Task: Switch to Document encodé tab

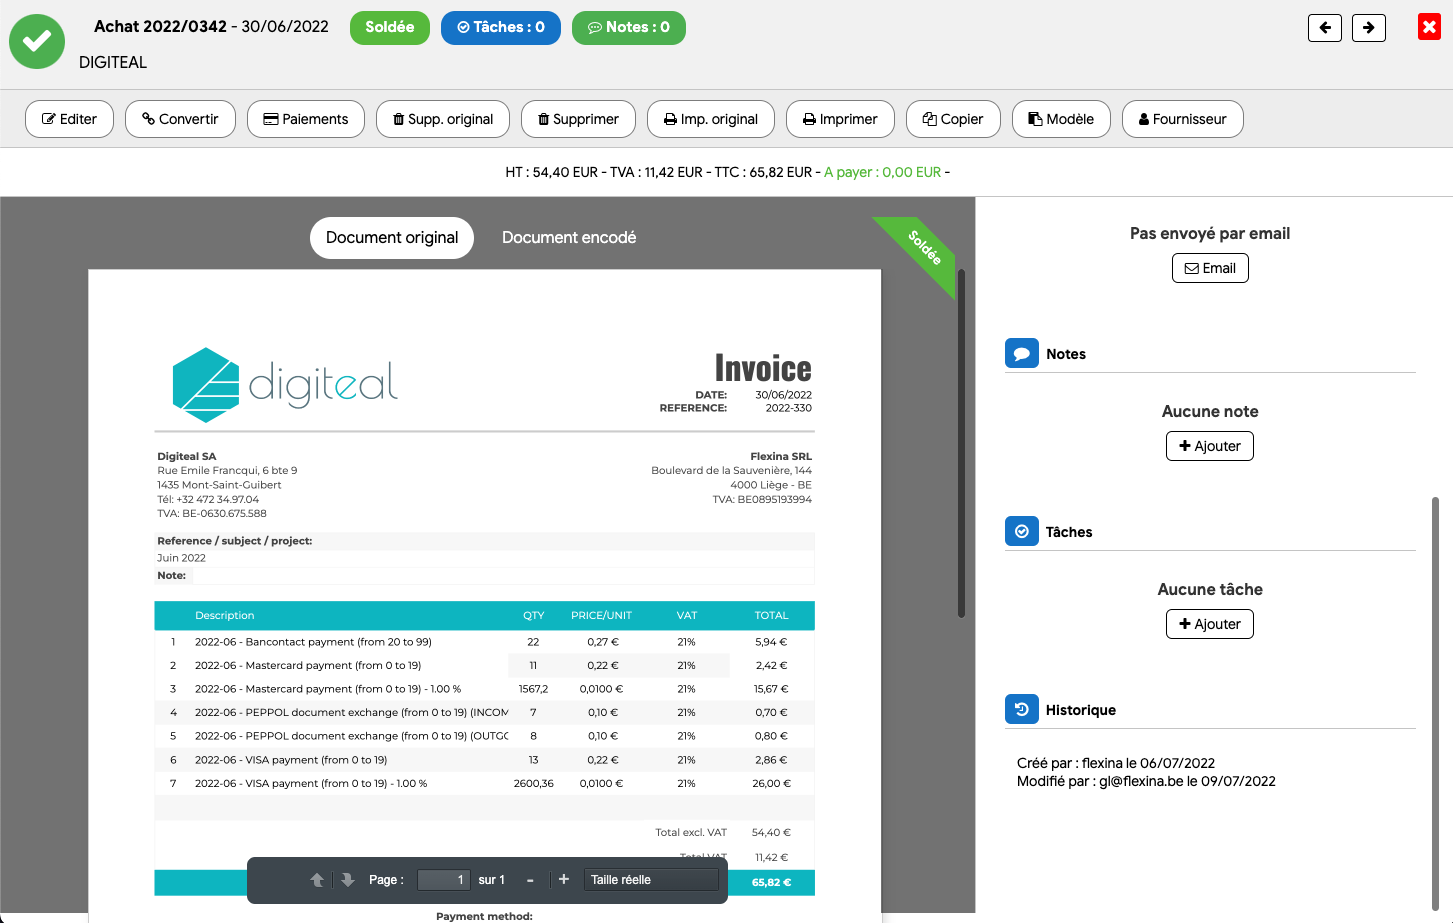Action: pos(569,238)
